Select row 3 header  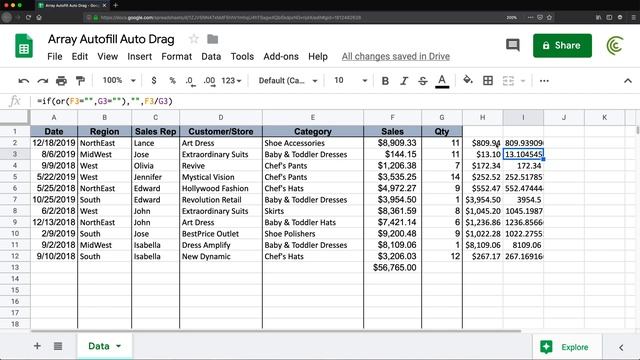[x=15, y=154]
